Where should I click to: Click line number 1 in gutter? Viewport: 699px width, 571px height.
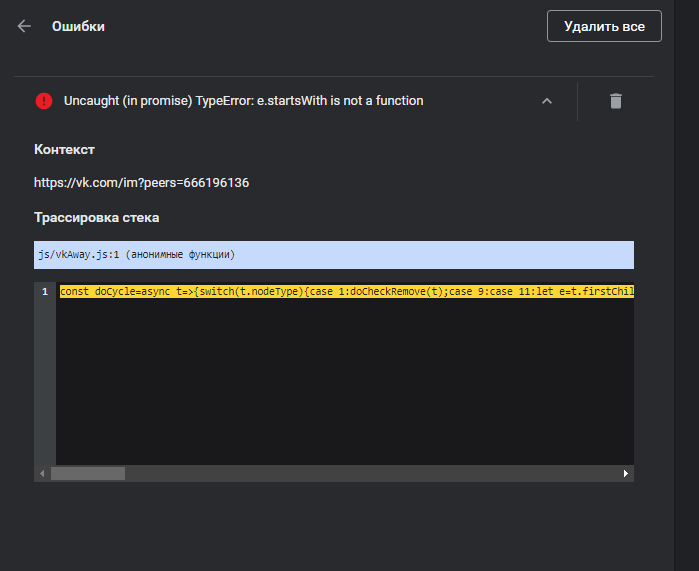[x=45, y=292]
